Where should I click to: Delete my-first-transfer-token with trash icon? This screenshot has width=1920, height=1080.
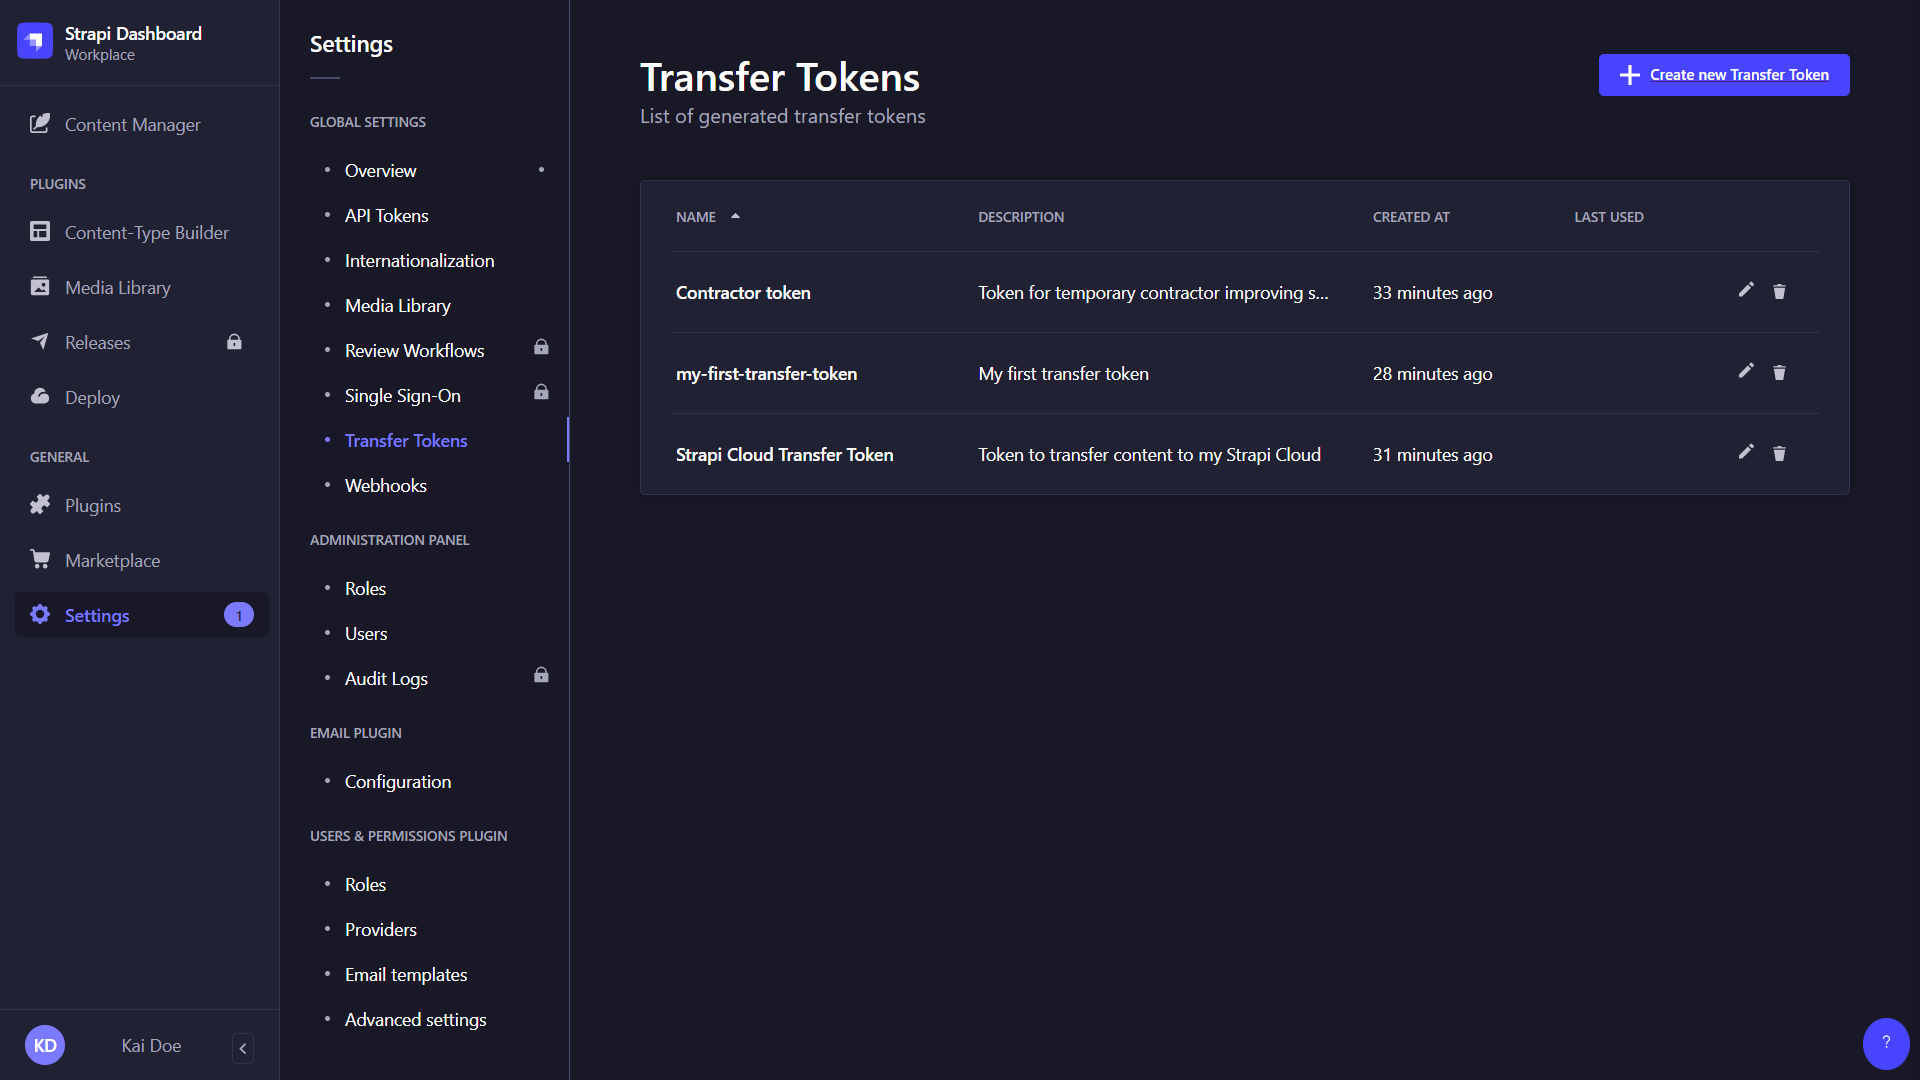click(x=1780, y=371)
